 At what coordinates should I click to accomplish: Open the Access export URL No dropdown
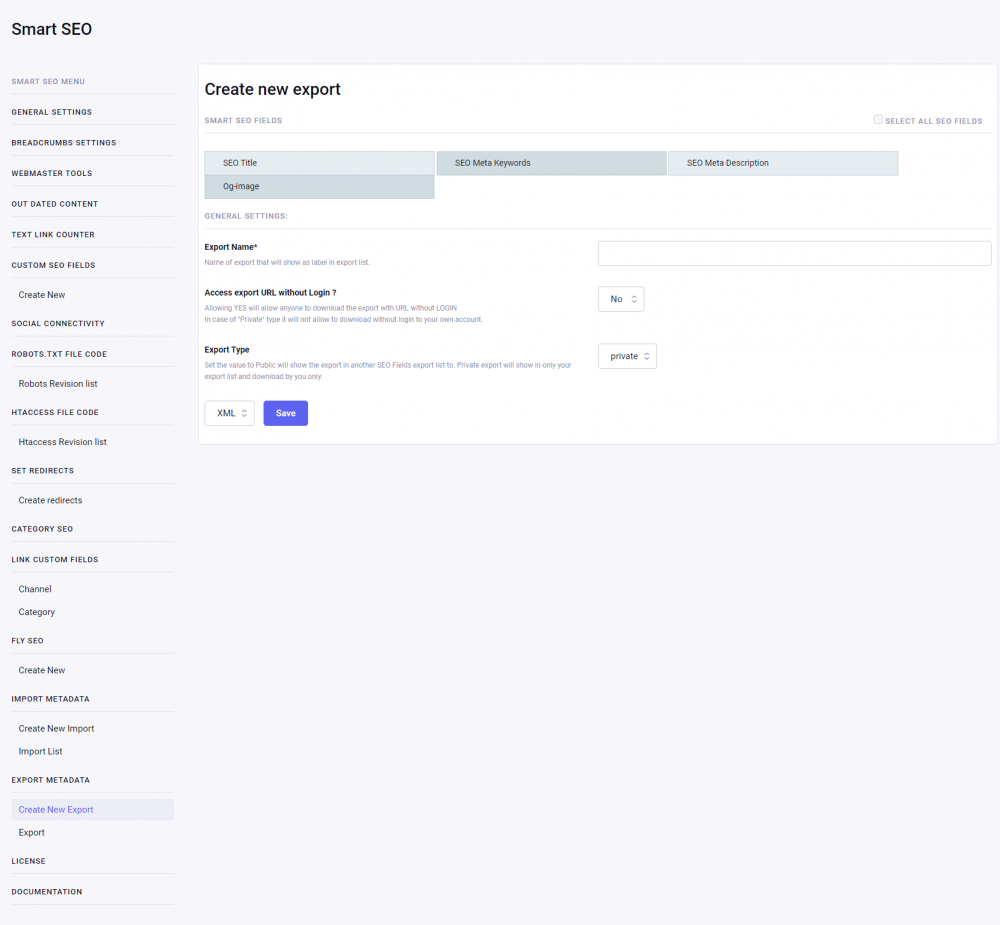[x=621, y=299]
